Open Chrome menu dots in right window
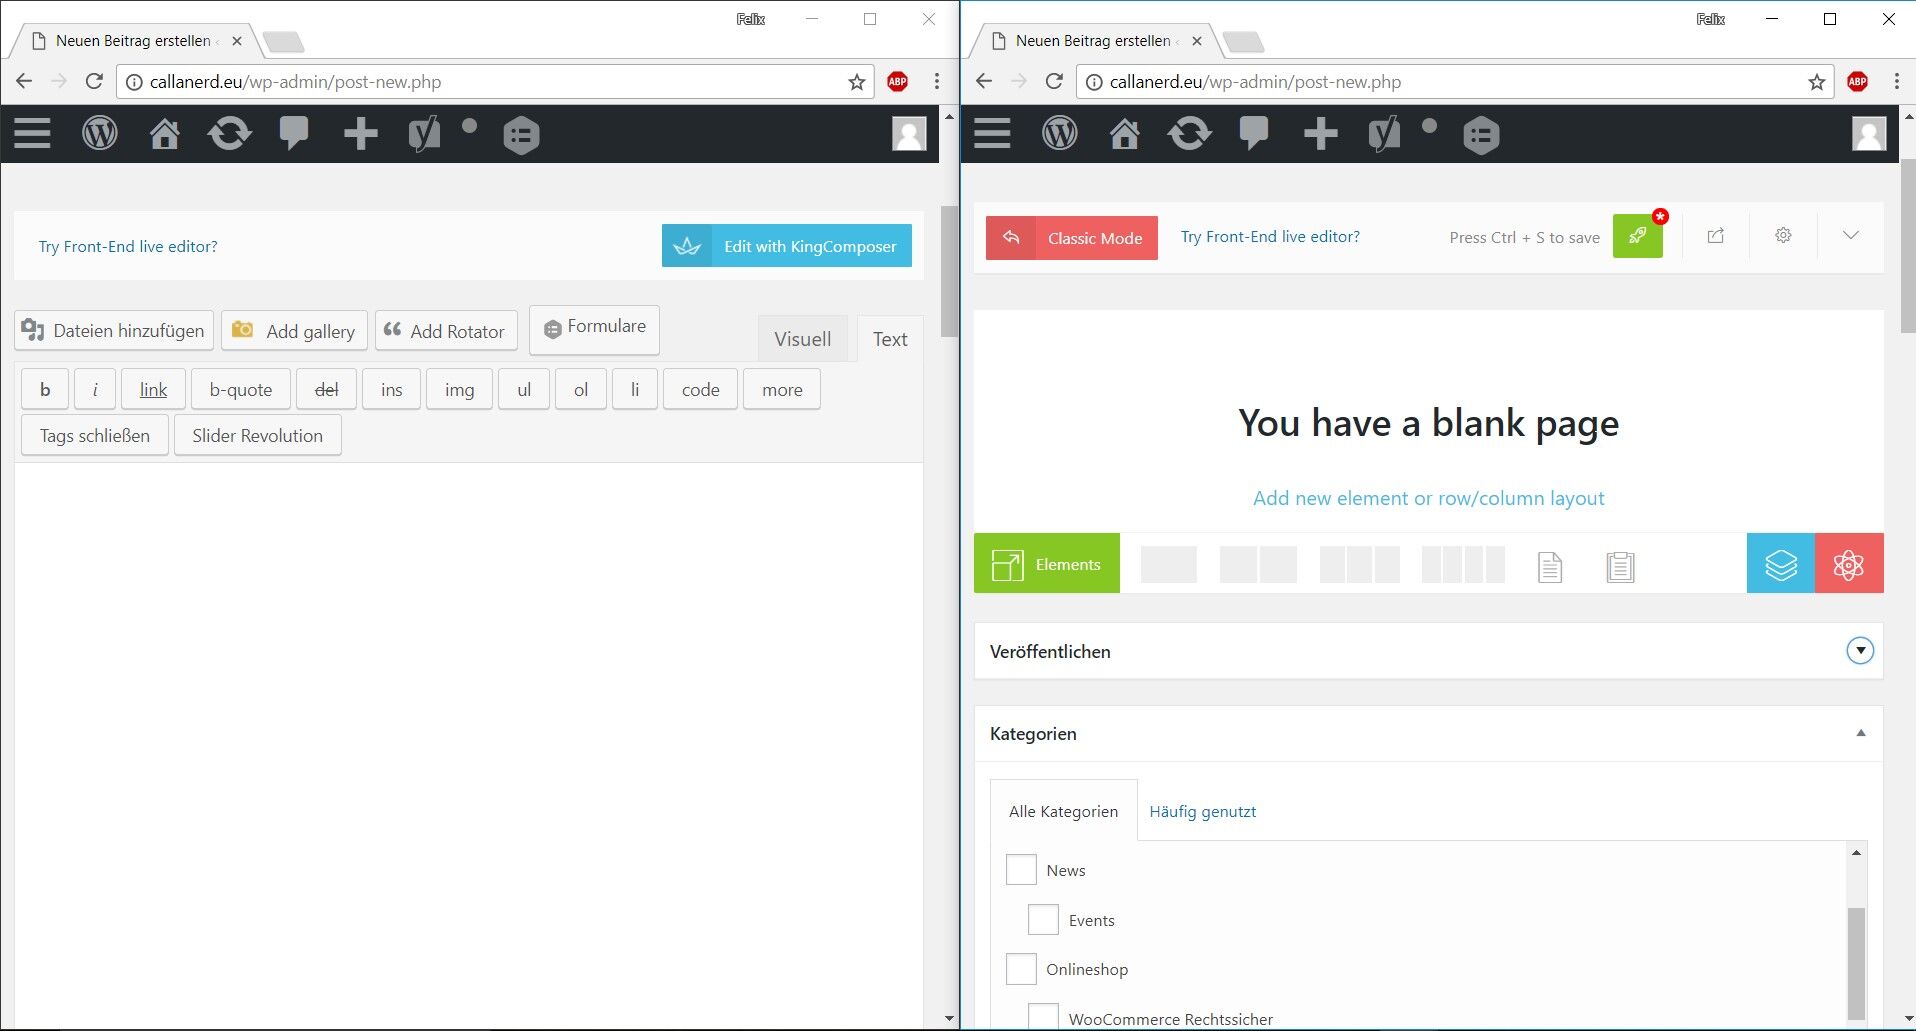 point(1897,82)
